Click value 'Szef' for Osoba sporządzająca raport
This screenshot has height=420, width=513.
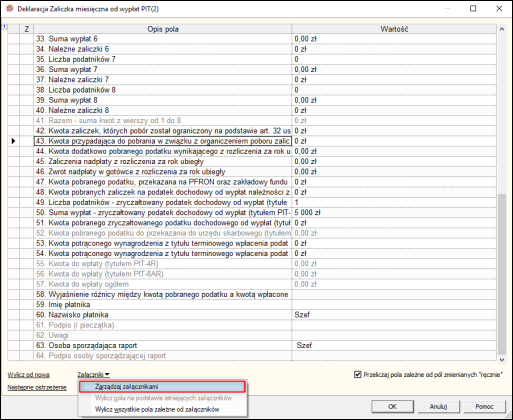[x=304, y=345]
